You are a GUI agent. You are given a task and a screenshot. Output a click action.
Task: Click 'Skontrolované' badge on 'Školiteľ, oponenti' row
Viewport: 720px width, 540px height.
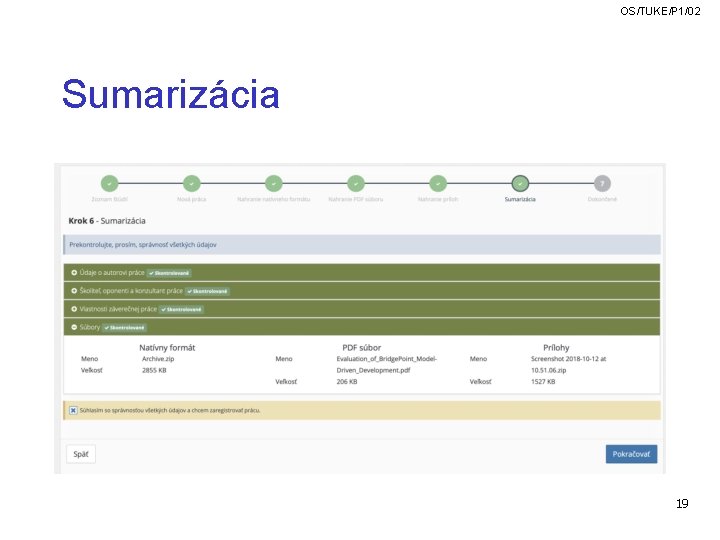click(x=207, y=291)
